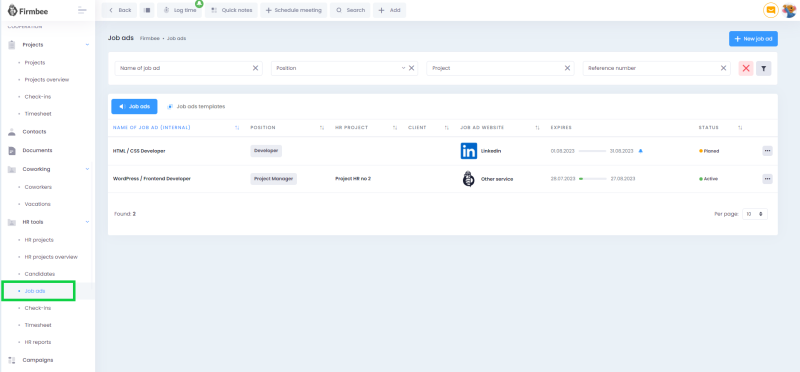Collapse the sidebar with the hamburger icon
Screen dimensions: 800x372
[x=82, y=10]
